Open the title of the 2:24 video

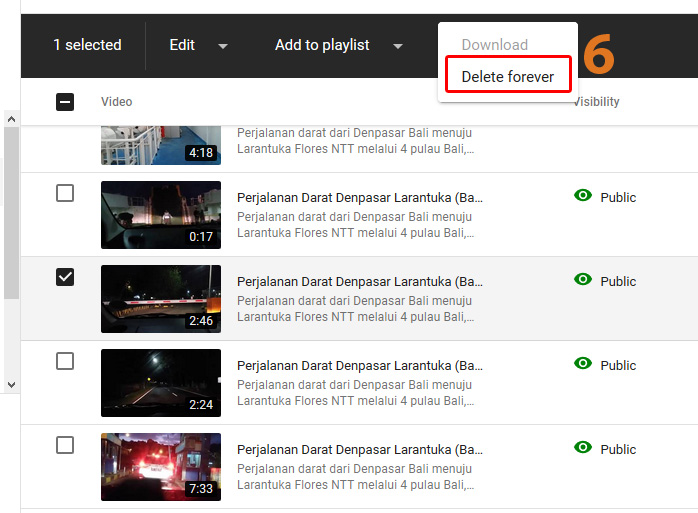(360, 366)
